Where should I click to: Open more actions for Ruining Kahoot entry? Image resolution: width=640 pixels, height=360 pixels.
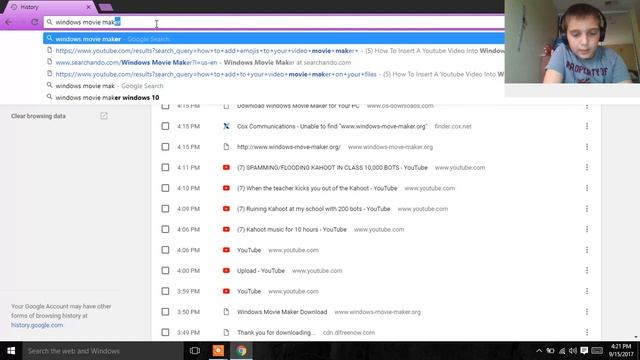587,209
